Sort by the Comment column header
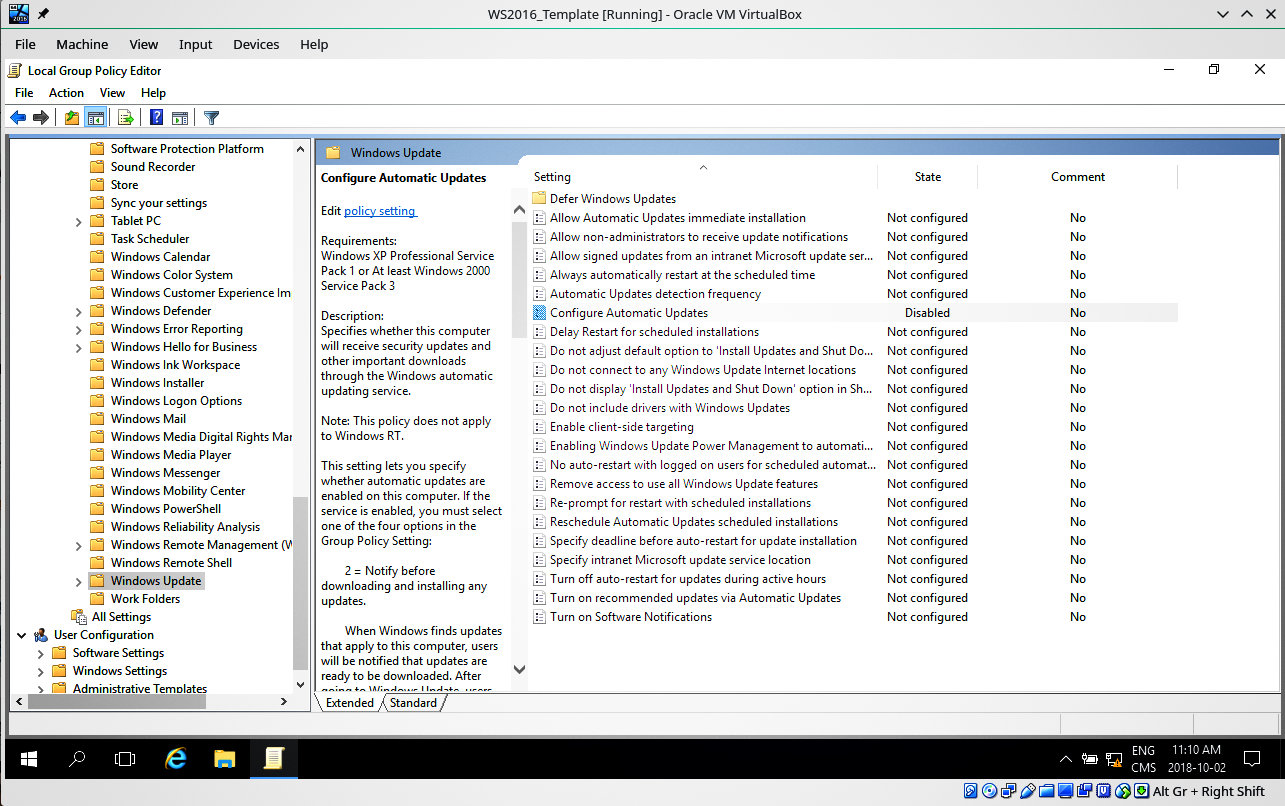Viewport: 1285px width, 806px height. click(1077, 177)
